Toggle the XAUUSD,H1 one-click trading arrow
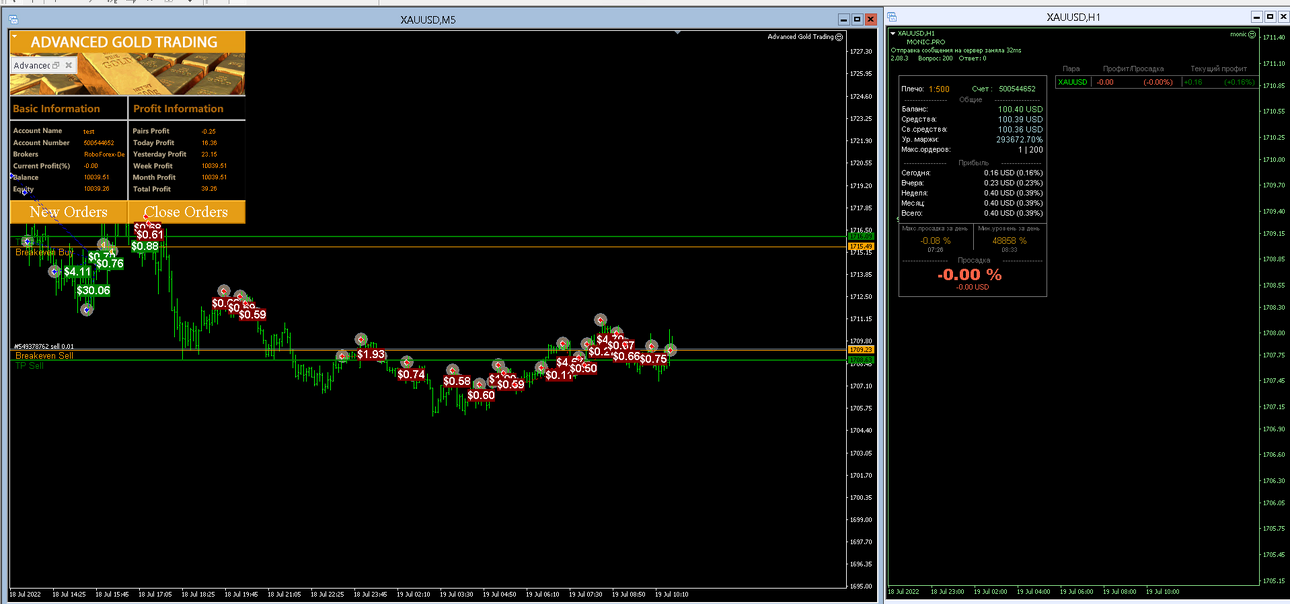This screenshot has width=1290, height=604. point(893,33)
